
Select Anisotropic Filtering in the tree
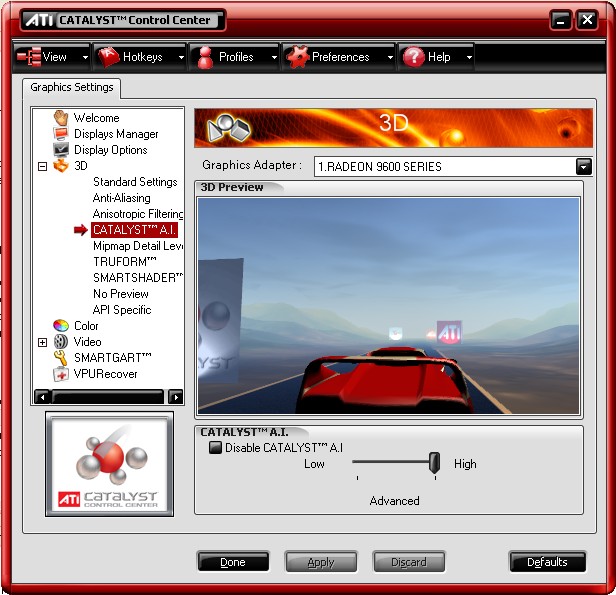point(138,214)
